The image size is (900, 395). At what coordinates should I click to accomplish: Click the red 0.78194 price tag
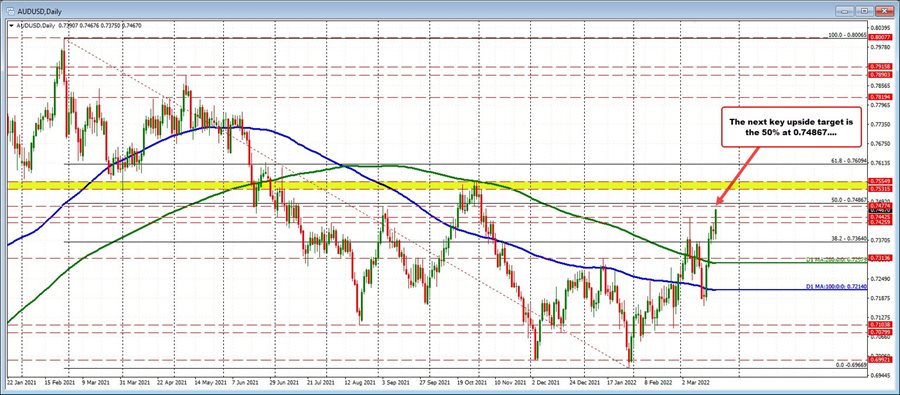[x=879, y=97]
